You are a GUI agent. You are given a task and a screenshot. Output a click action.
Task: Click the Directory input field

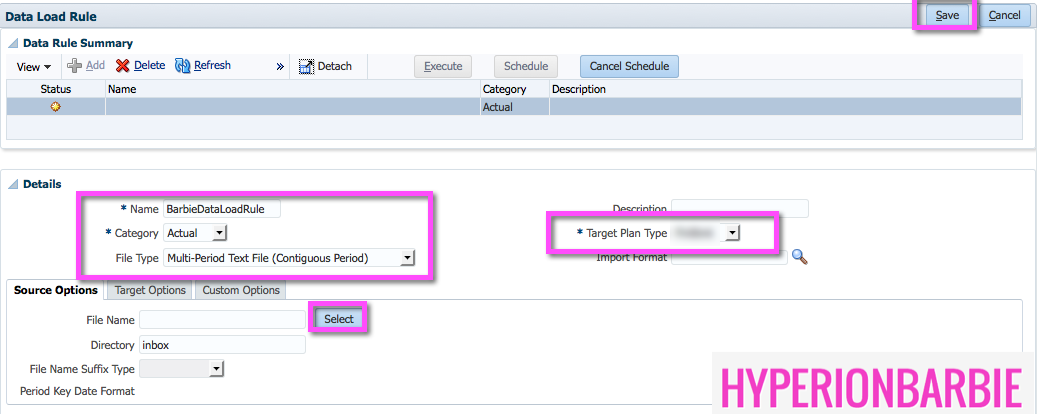click(221, 344)
